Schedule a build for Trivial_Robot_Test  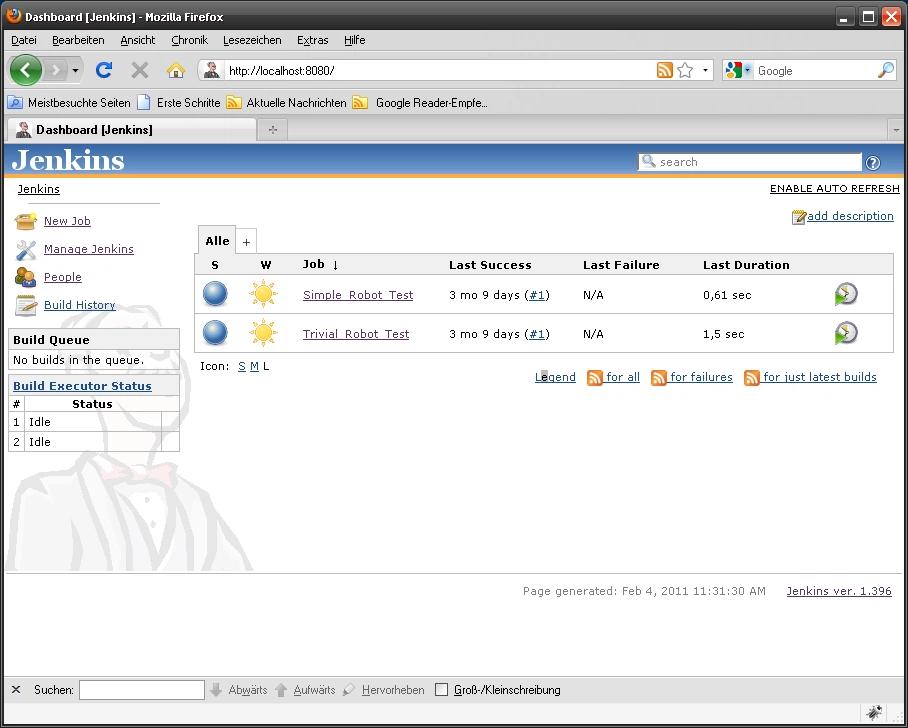[x=846, y=333]
